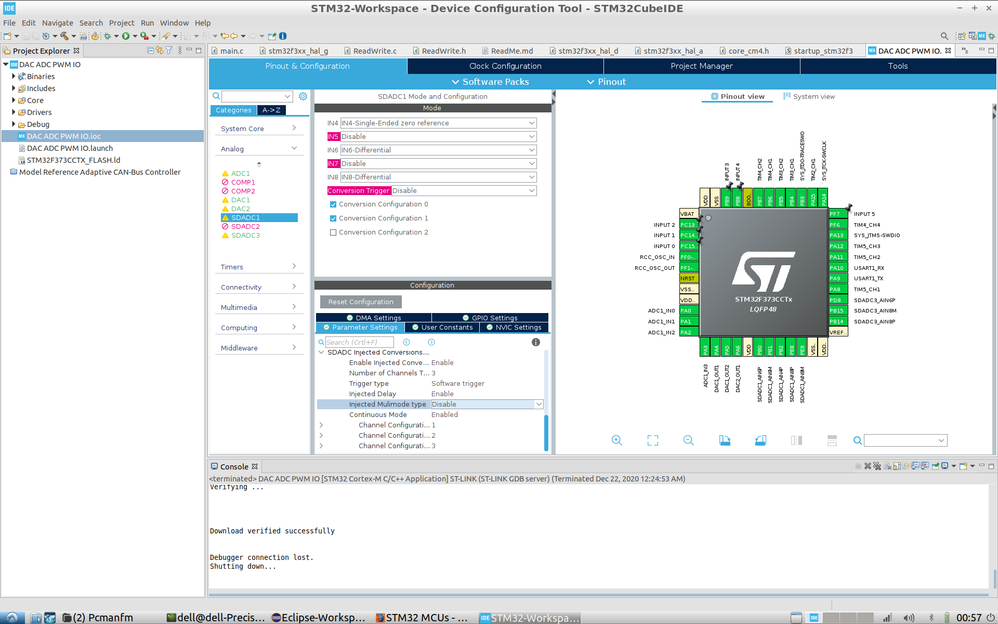Image resolution: width=998 pixels, height=624 pixels.
Task: Click Remove All Terminated Launches in Console
Action: (877, 467)
